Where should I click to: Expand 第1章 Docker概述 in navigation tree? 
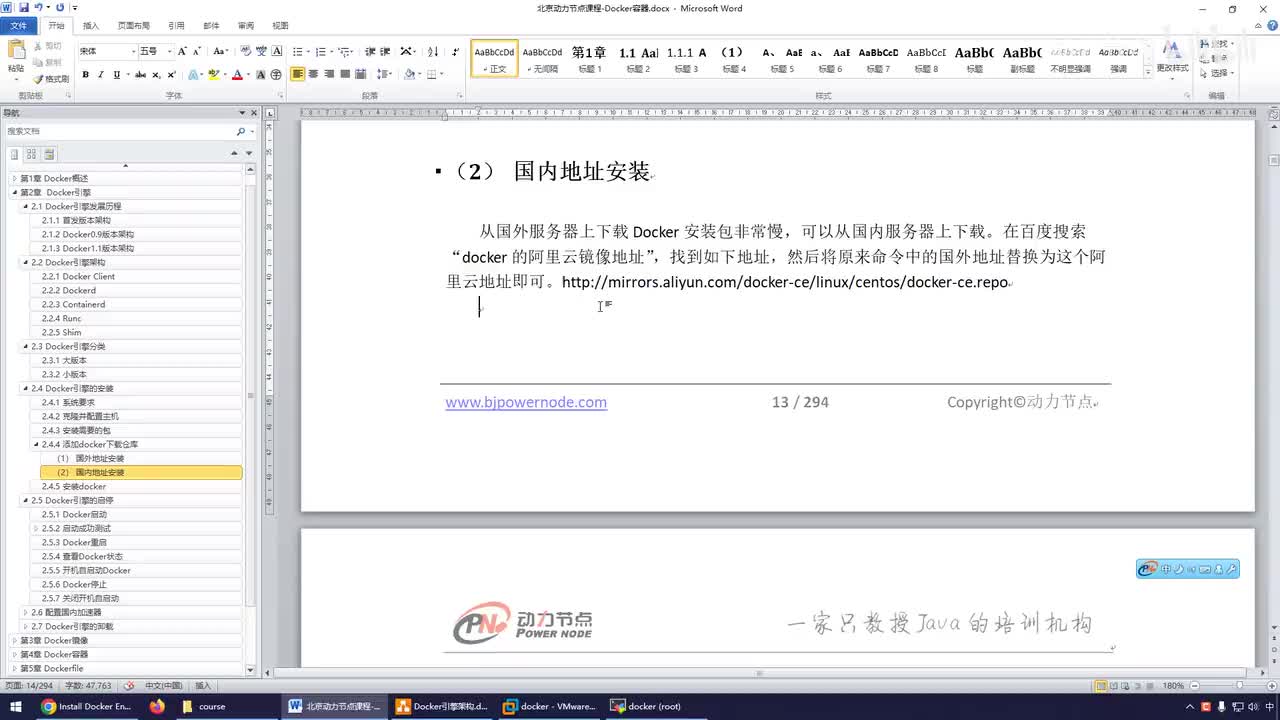14,178
